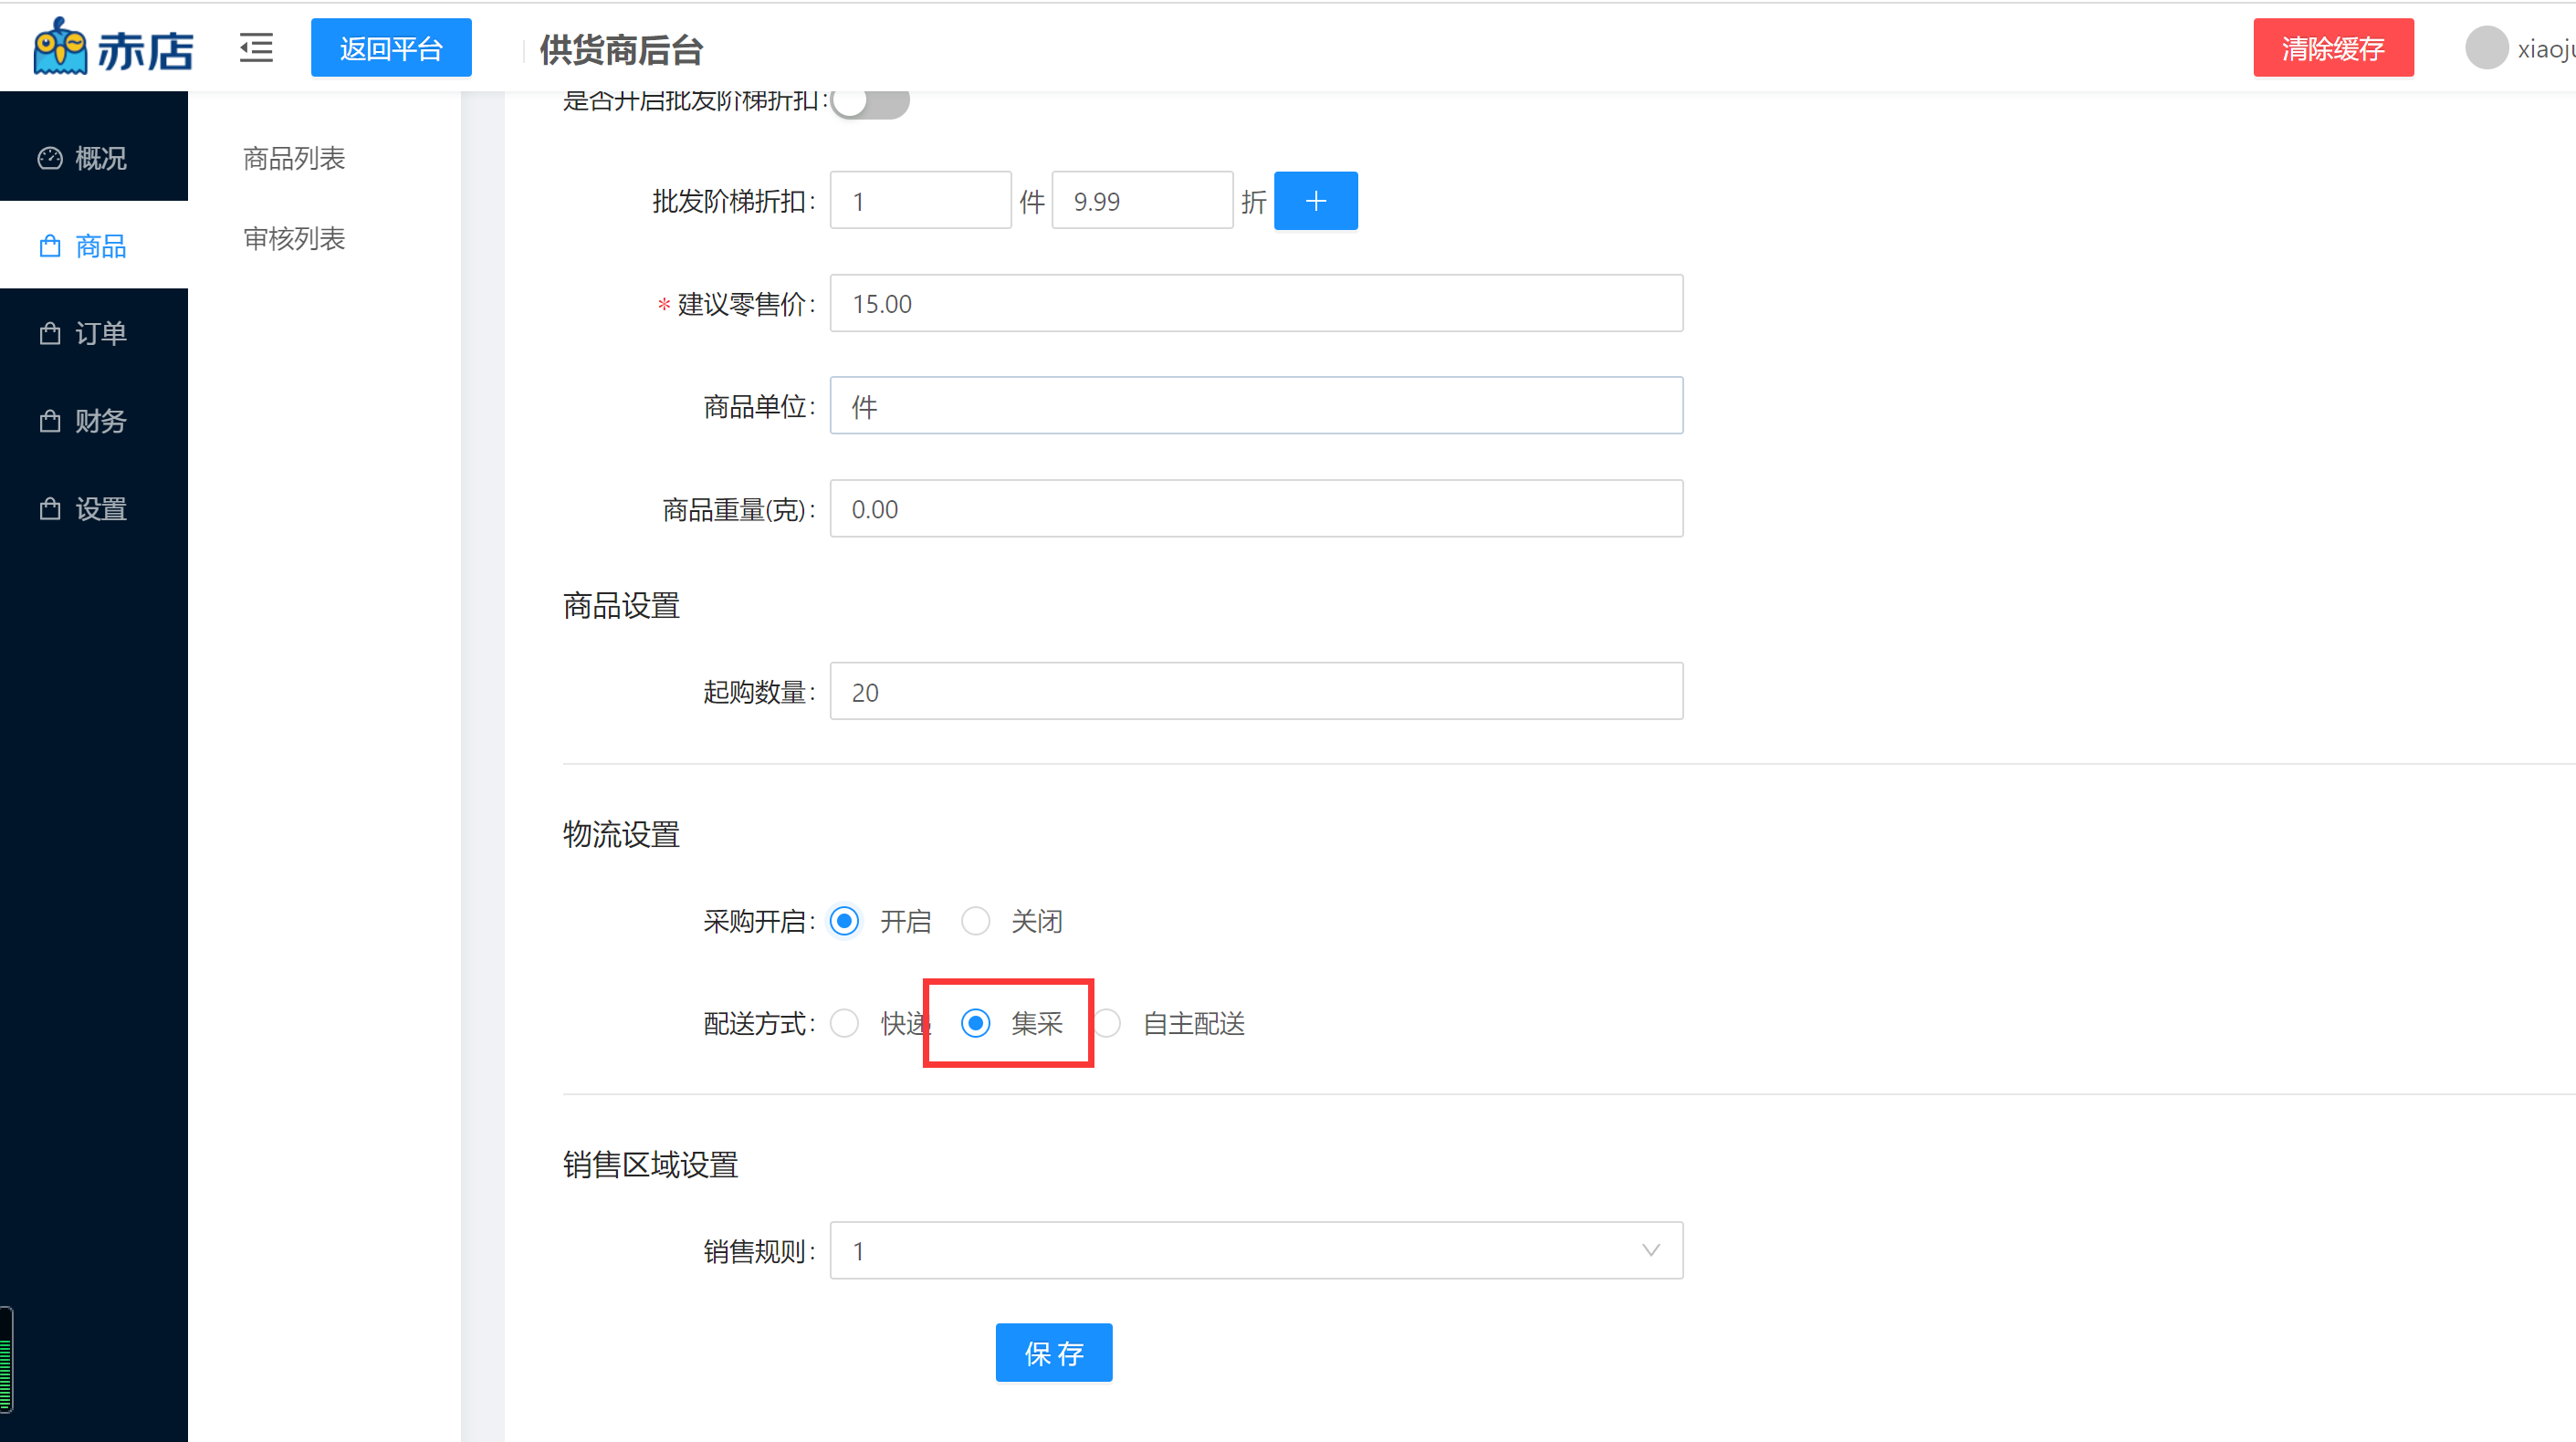Viewport: 2576px width, 1442px height.
Task: Go to the 审核列表 submenu
Action: [294, 238]
